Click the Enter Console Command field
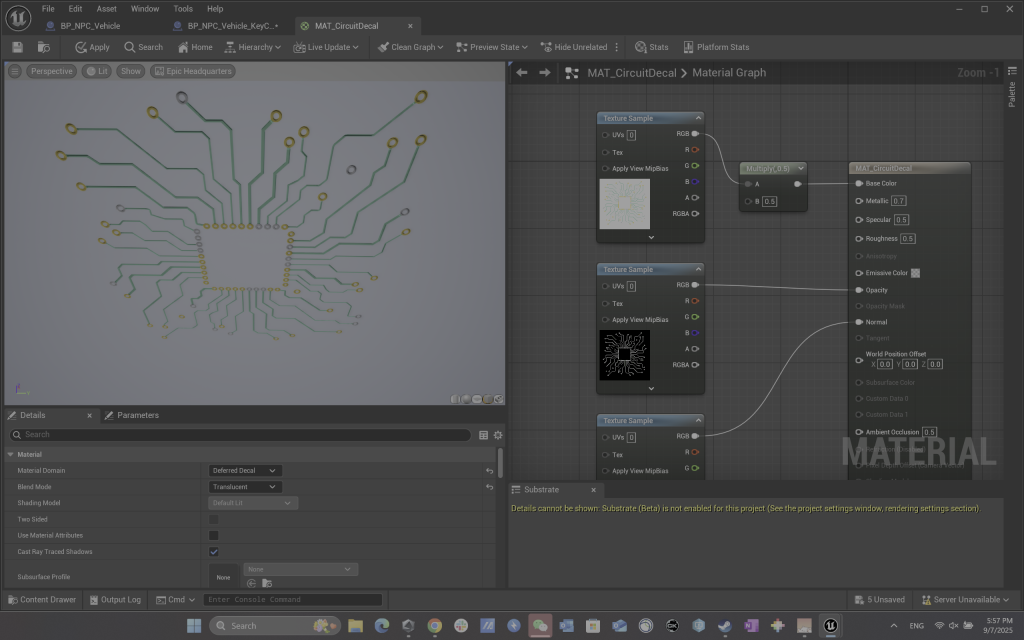The image size is (1024, 640). tap(292, 600)
